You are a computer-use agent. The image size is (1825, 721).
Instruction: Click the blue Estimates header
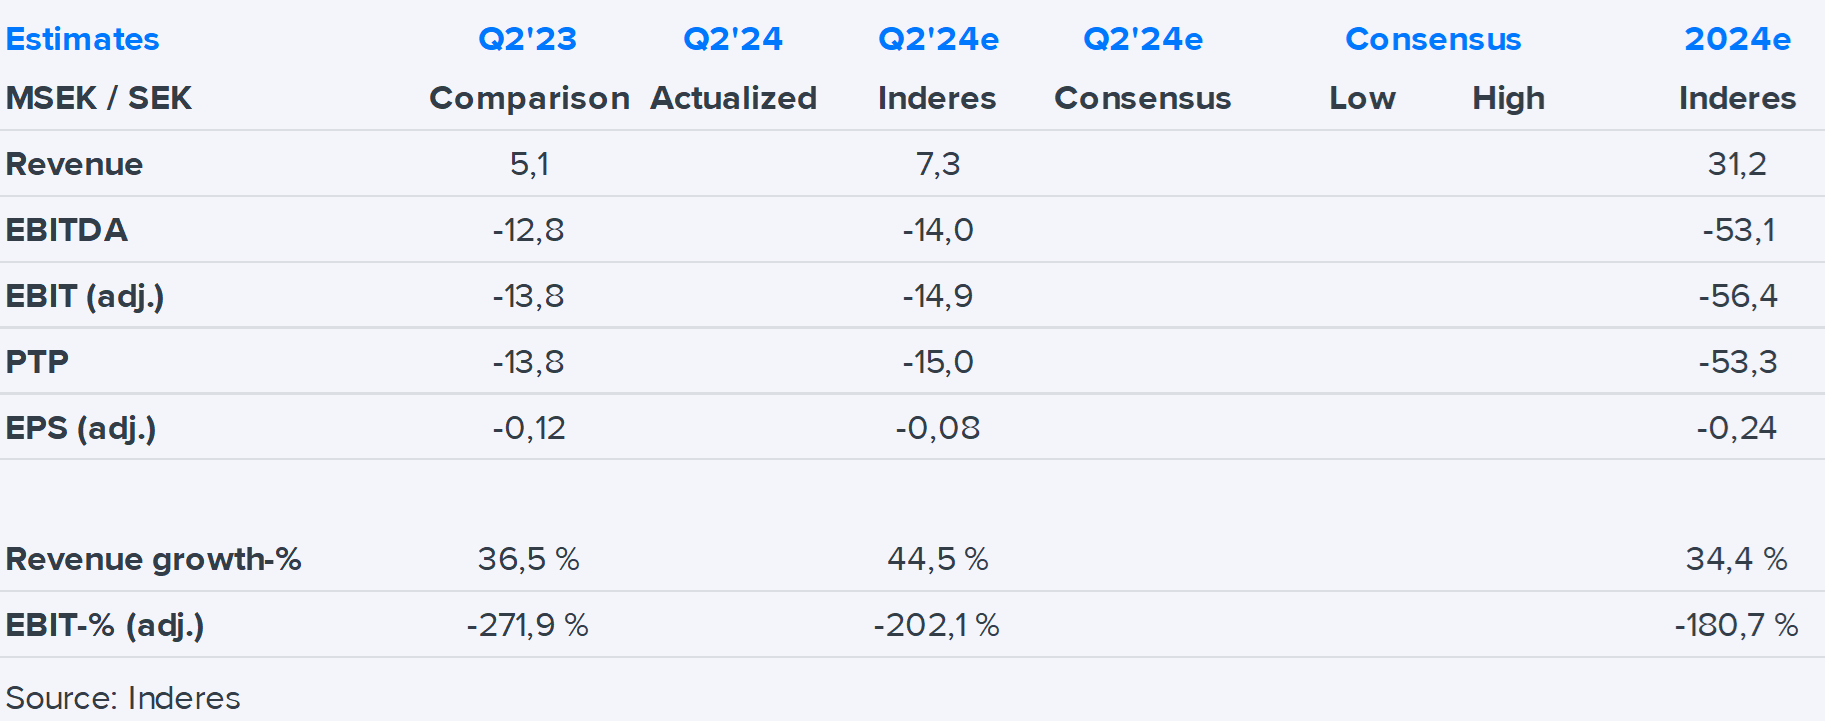pyautogui.click(x=82, y=39)
